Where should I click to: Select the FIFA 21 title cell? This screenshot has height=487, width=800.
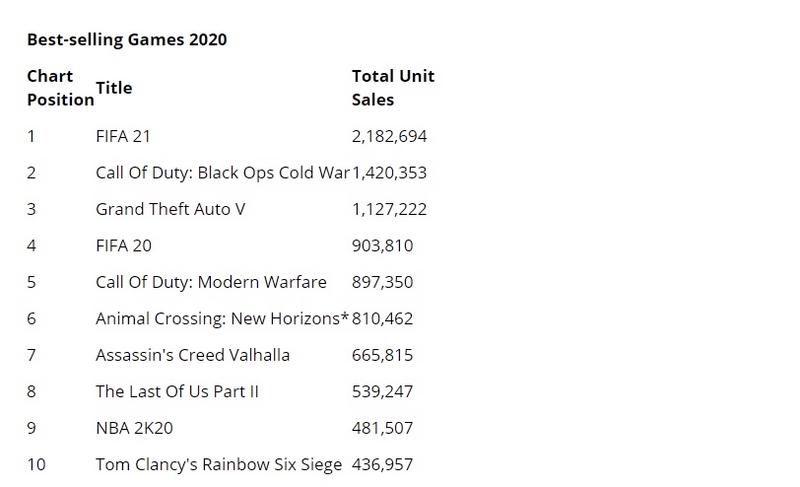(x=123, y=136)
